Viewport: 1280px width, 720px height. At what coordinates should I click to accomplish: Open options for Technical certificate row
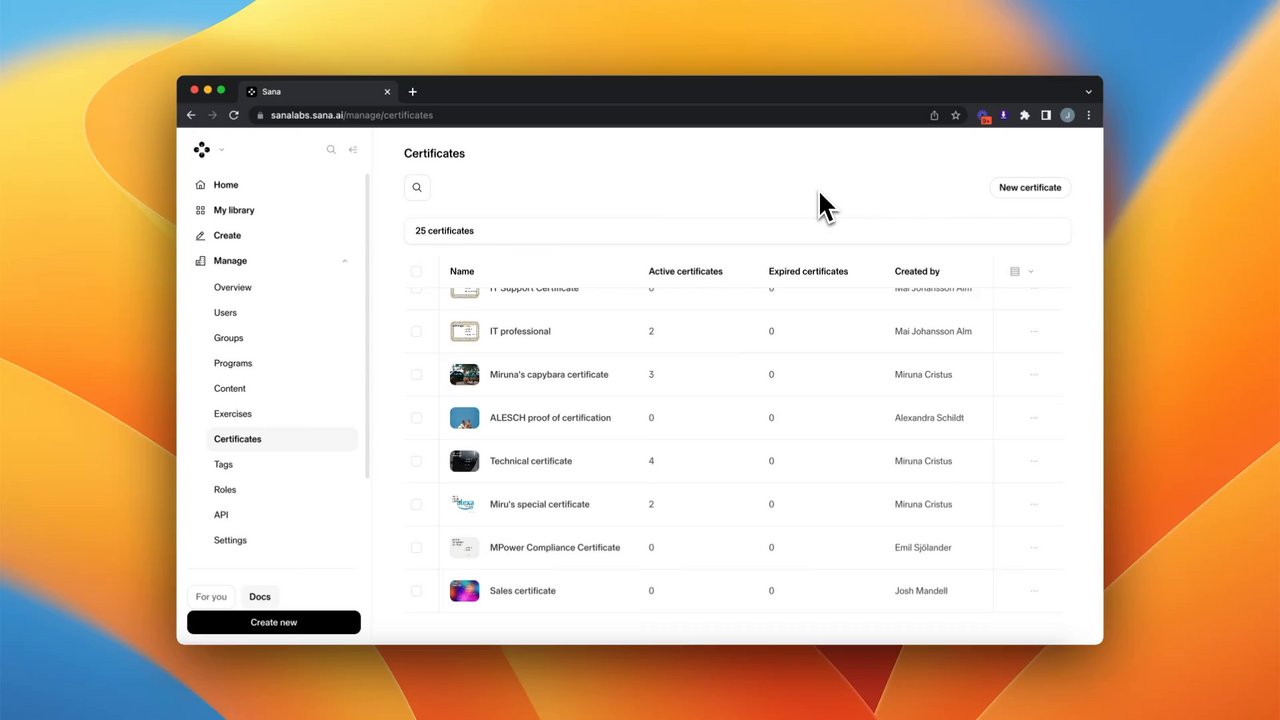point(1034,461)
